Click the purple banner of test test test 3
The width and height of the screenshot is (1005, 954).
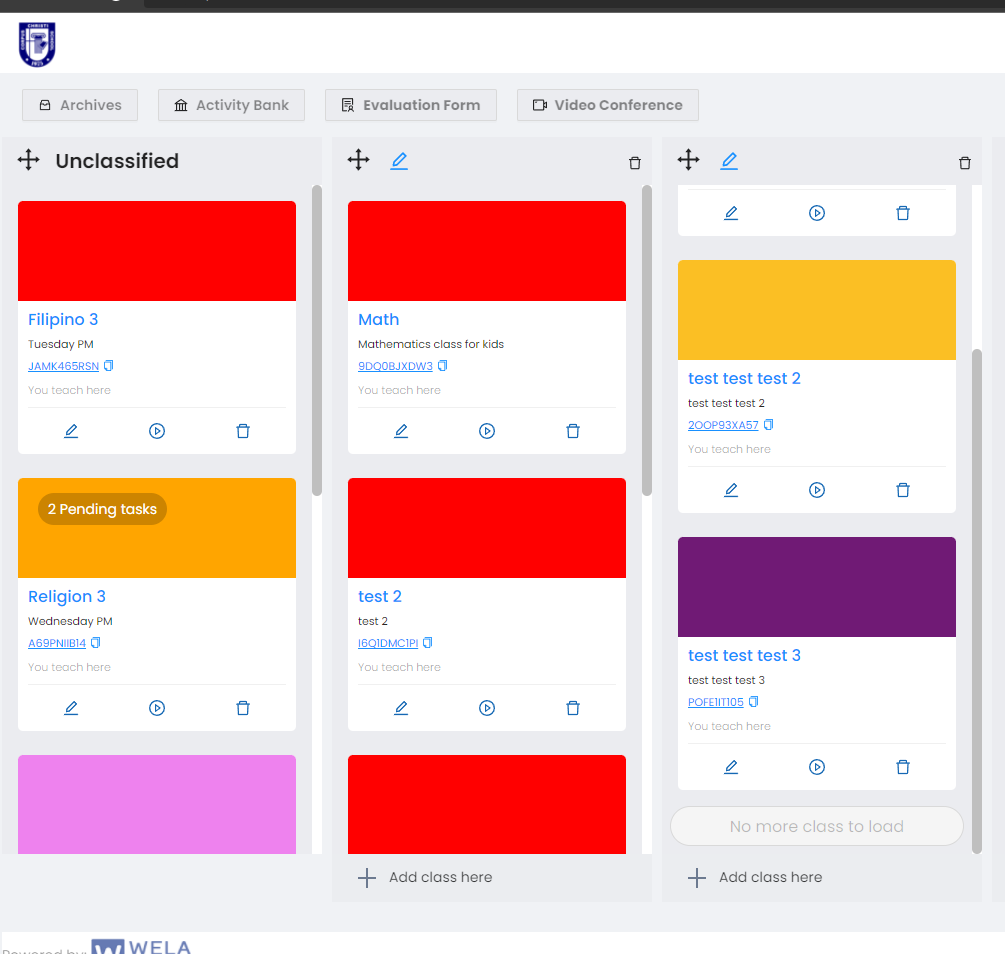point(817,587)
